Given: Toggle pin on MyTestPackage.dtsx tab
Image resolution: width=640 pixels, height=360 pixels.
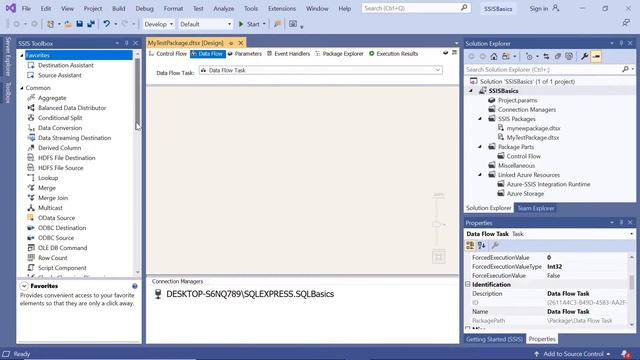Looking at the screenshot, I should 231,43.
